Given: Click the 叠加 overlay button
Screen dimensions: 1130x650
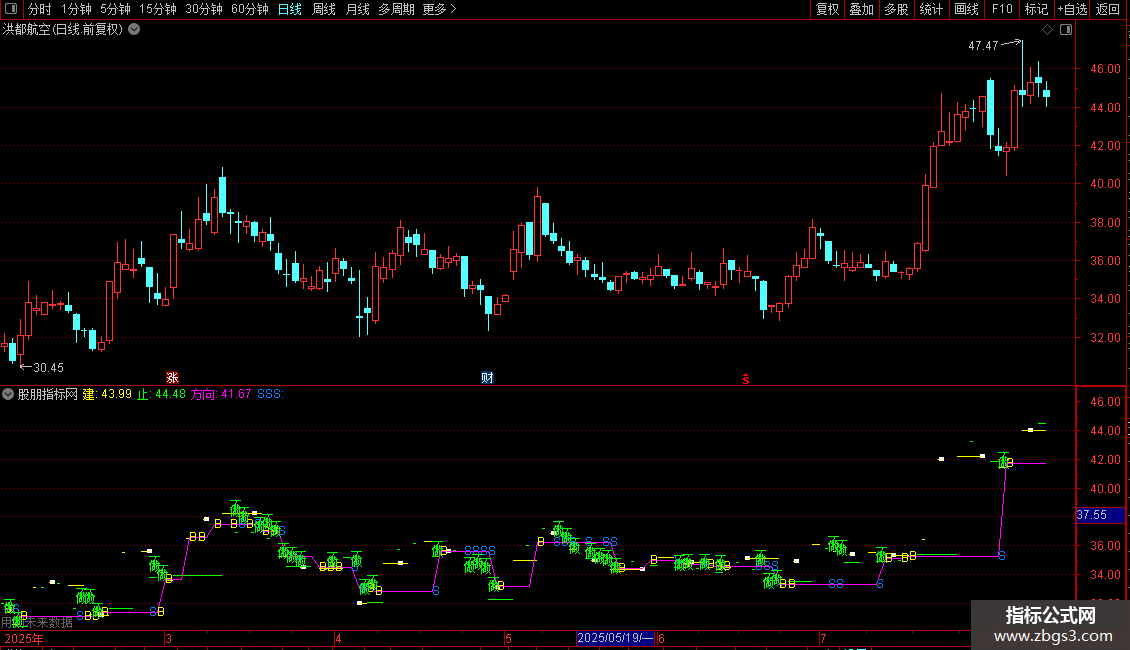Looking at the screenshot, I should 862,9.
